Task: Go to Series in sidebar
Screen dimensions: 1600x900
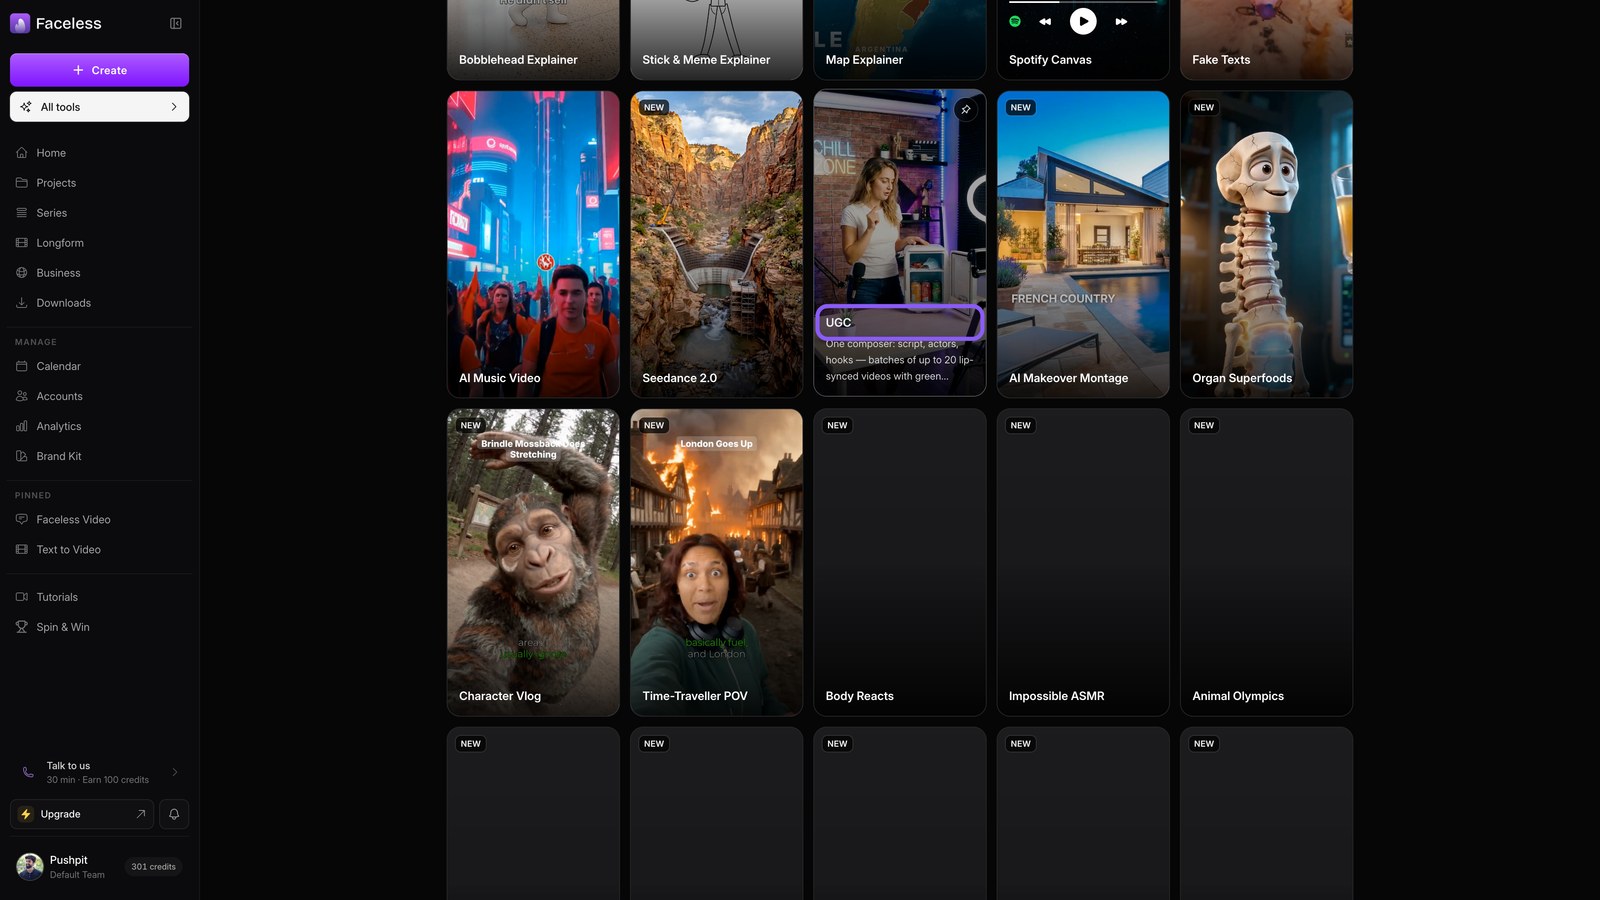Action: point(99,213)
